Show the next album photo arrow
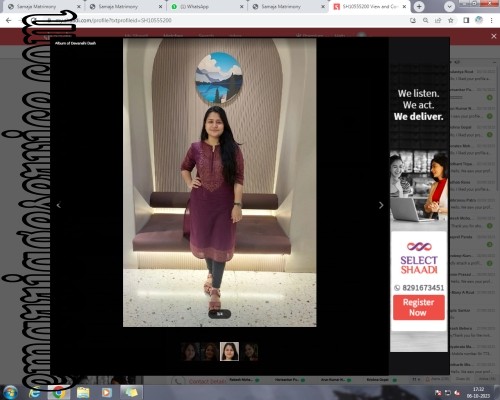 tap(381, 205)
